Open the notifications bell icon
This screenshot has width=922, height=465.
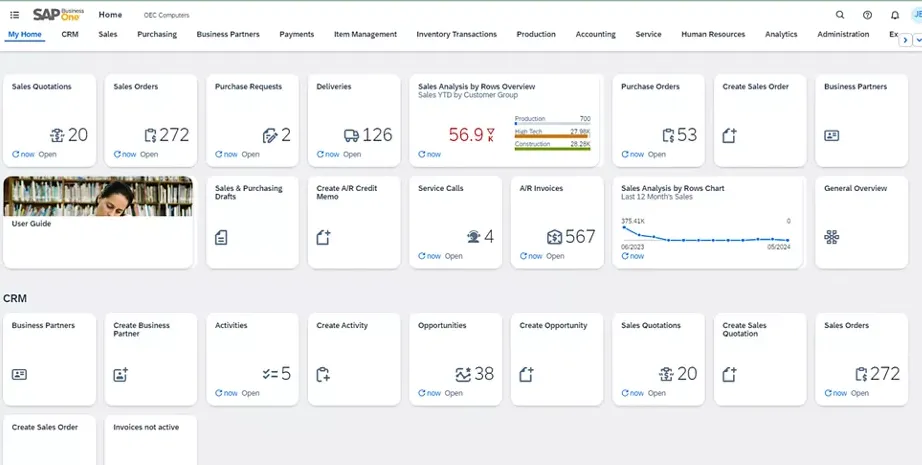point(894,15)
